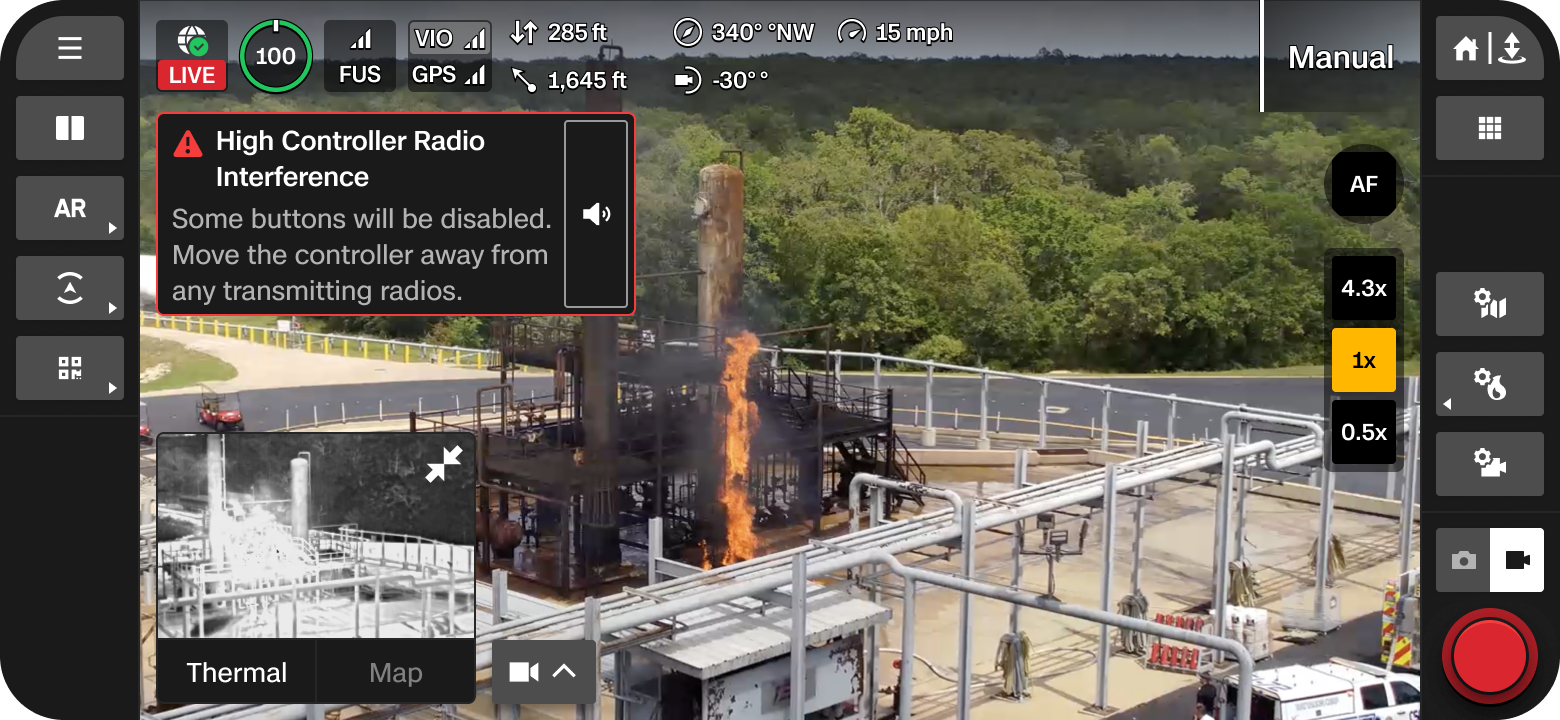Switch to the Map tab

[395, 671]
